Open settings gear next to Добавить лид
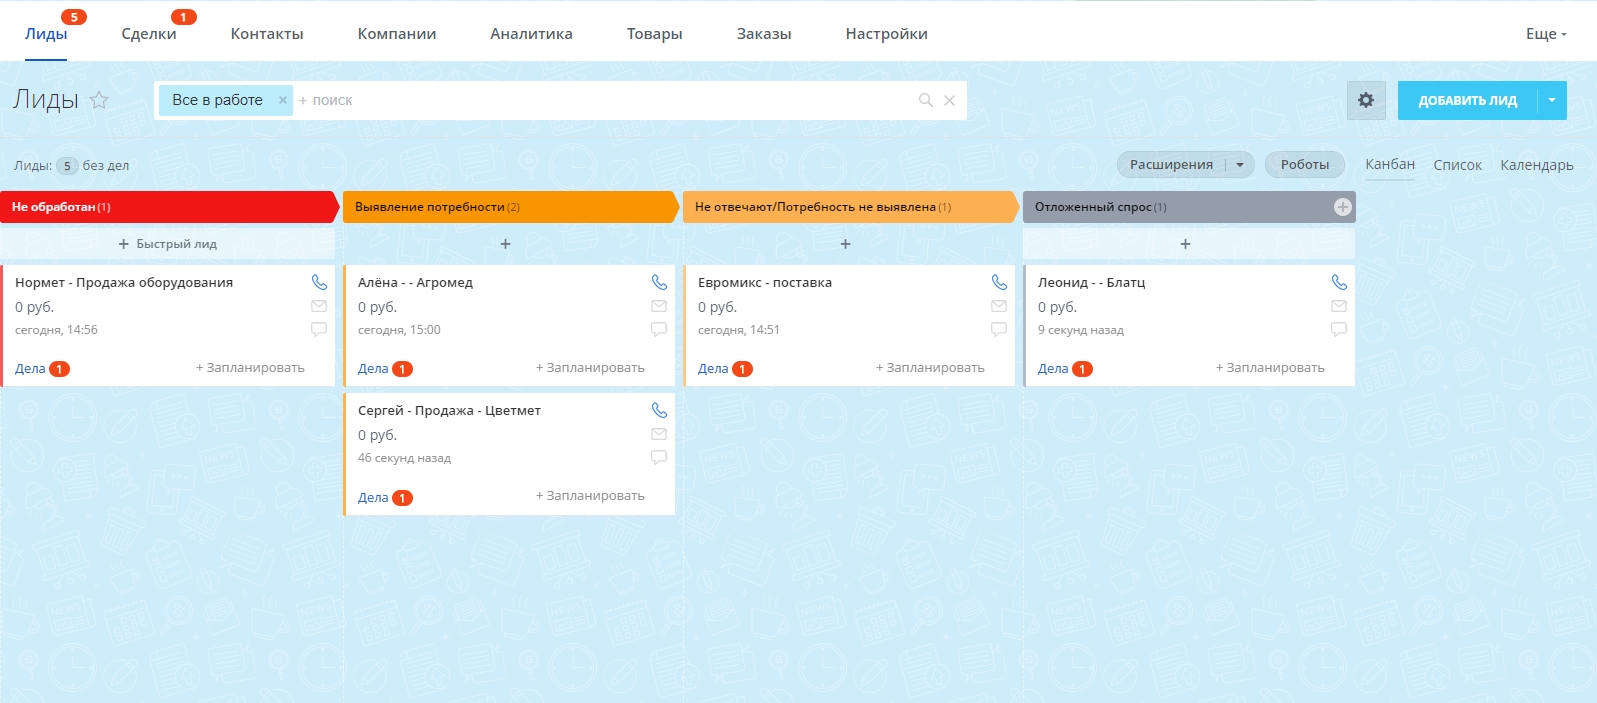1597x703 pixels. [1366, 100]
